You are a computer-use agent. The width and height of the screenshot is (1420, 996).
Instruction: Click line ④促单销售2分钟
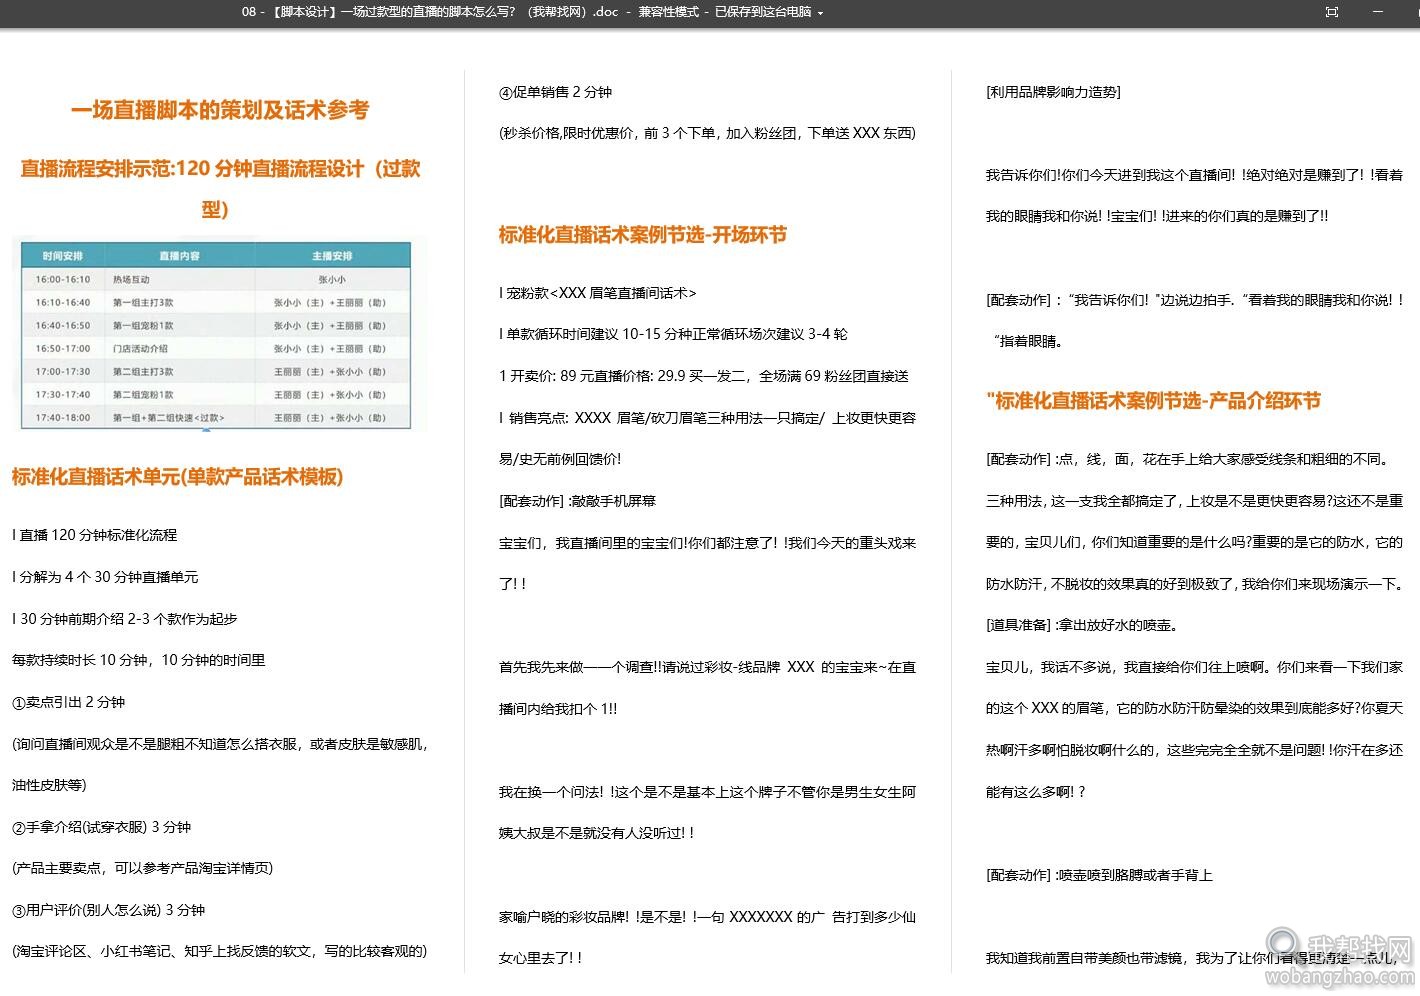click(555, 92)
